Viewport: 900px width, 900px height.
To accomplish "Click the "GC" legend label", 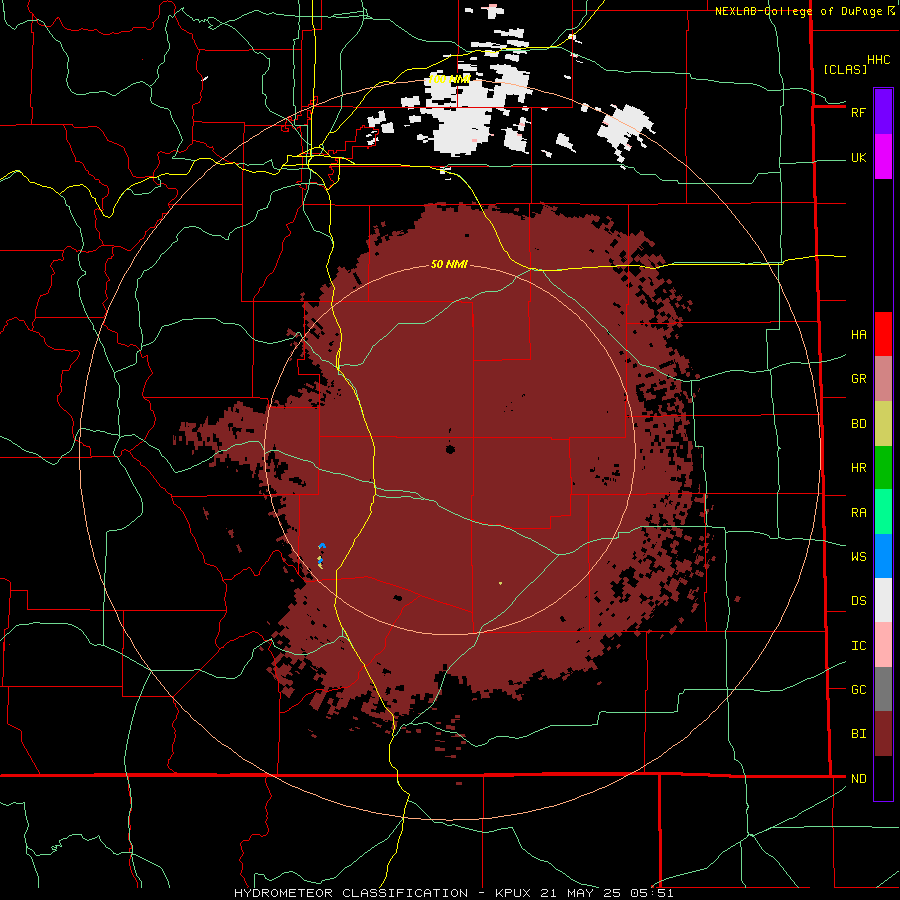I will coord(858,690).
